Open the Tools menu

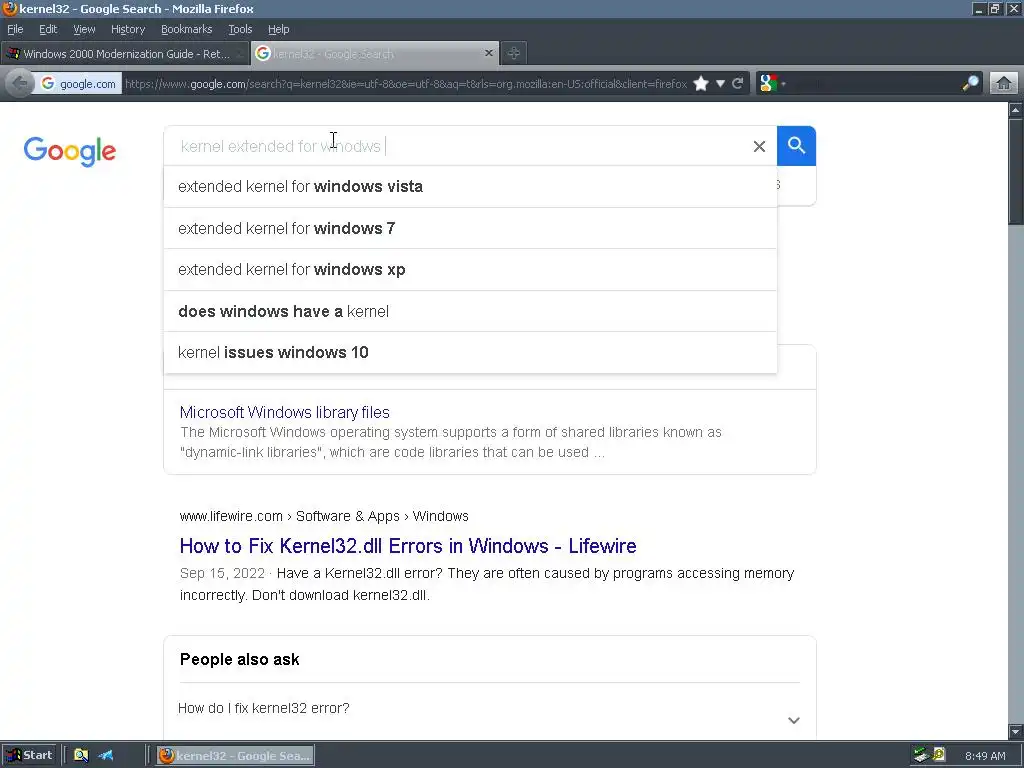pos(240,29)
